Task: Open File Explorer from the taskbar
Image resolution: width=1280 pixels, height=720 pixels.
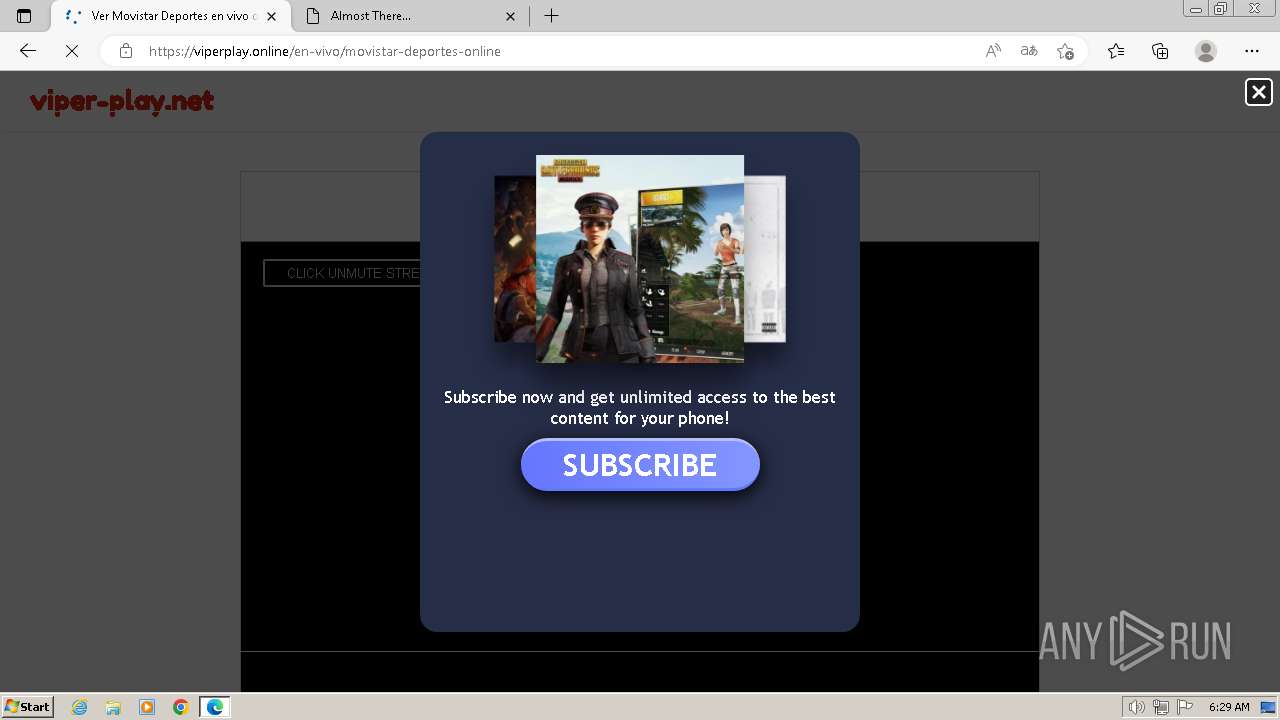Action: coord(113,707)
